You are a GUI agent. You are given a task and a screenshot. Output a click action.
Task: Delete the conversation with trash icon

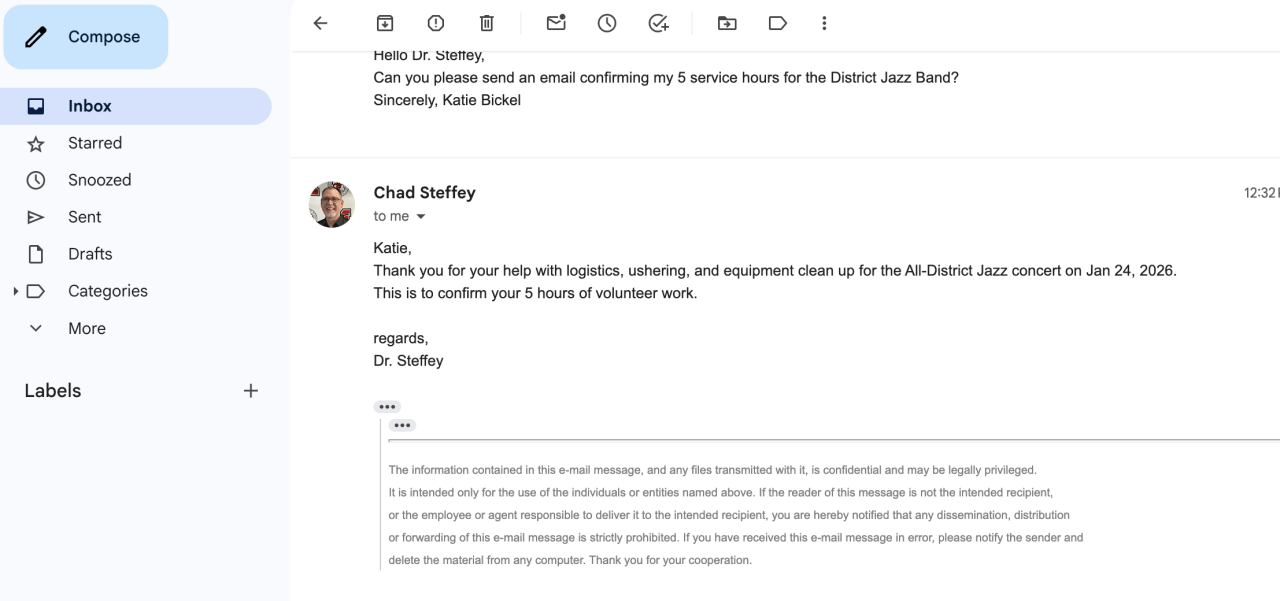click(x=486, y=23)
